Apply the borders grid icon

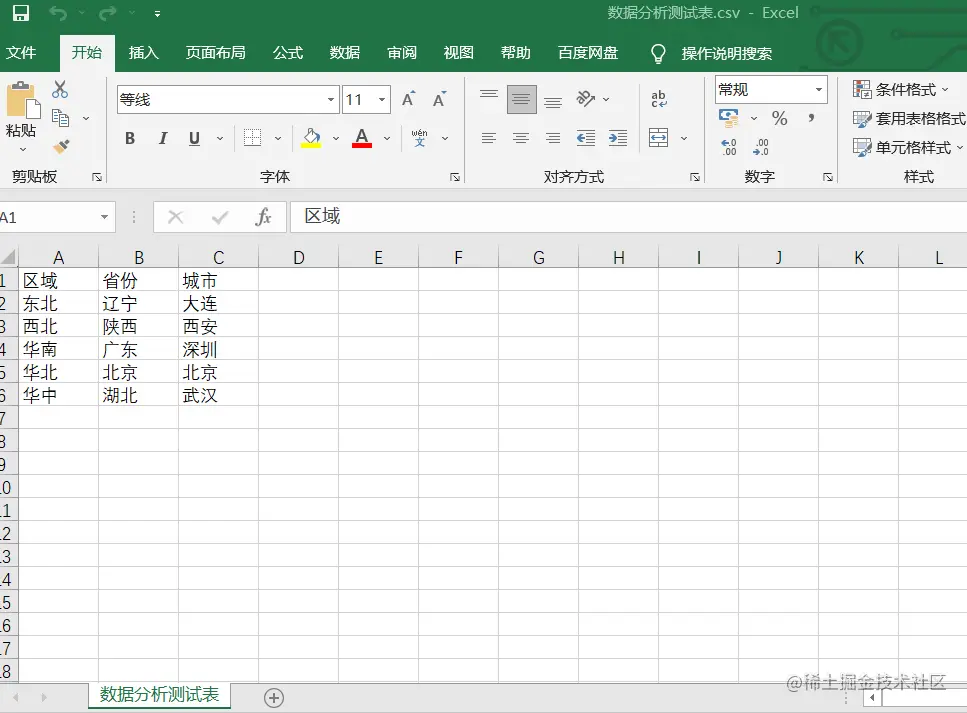click(252, 138)
